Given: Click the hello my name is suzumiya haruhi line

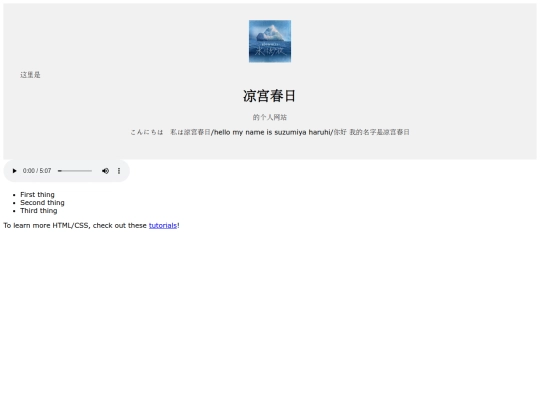Looking at the screenshot, I should [x=270, y=132].
